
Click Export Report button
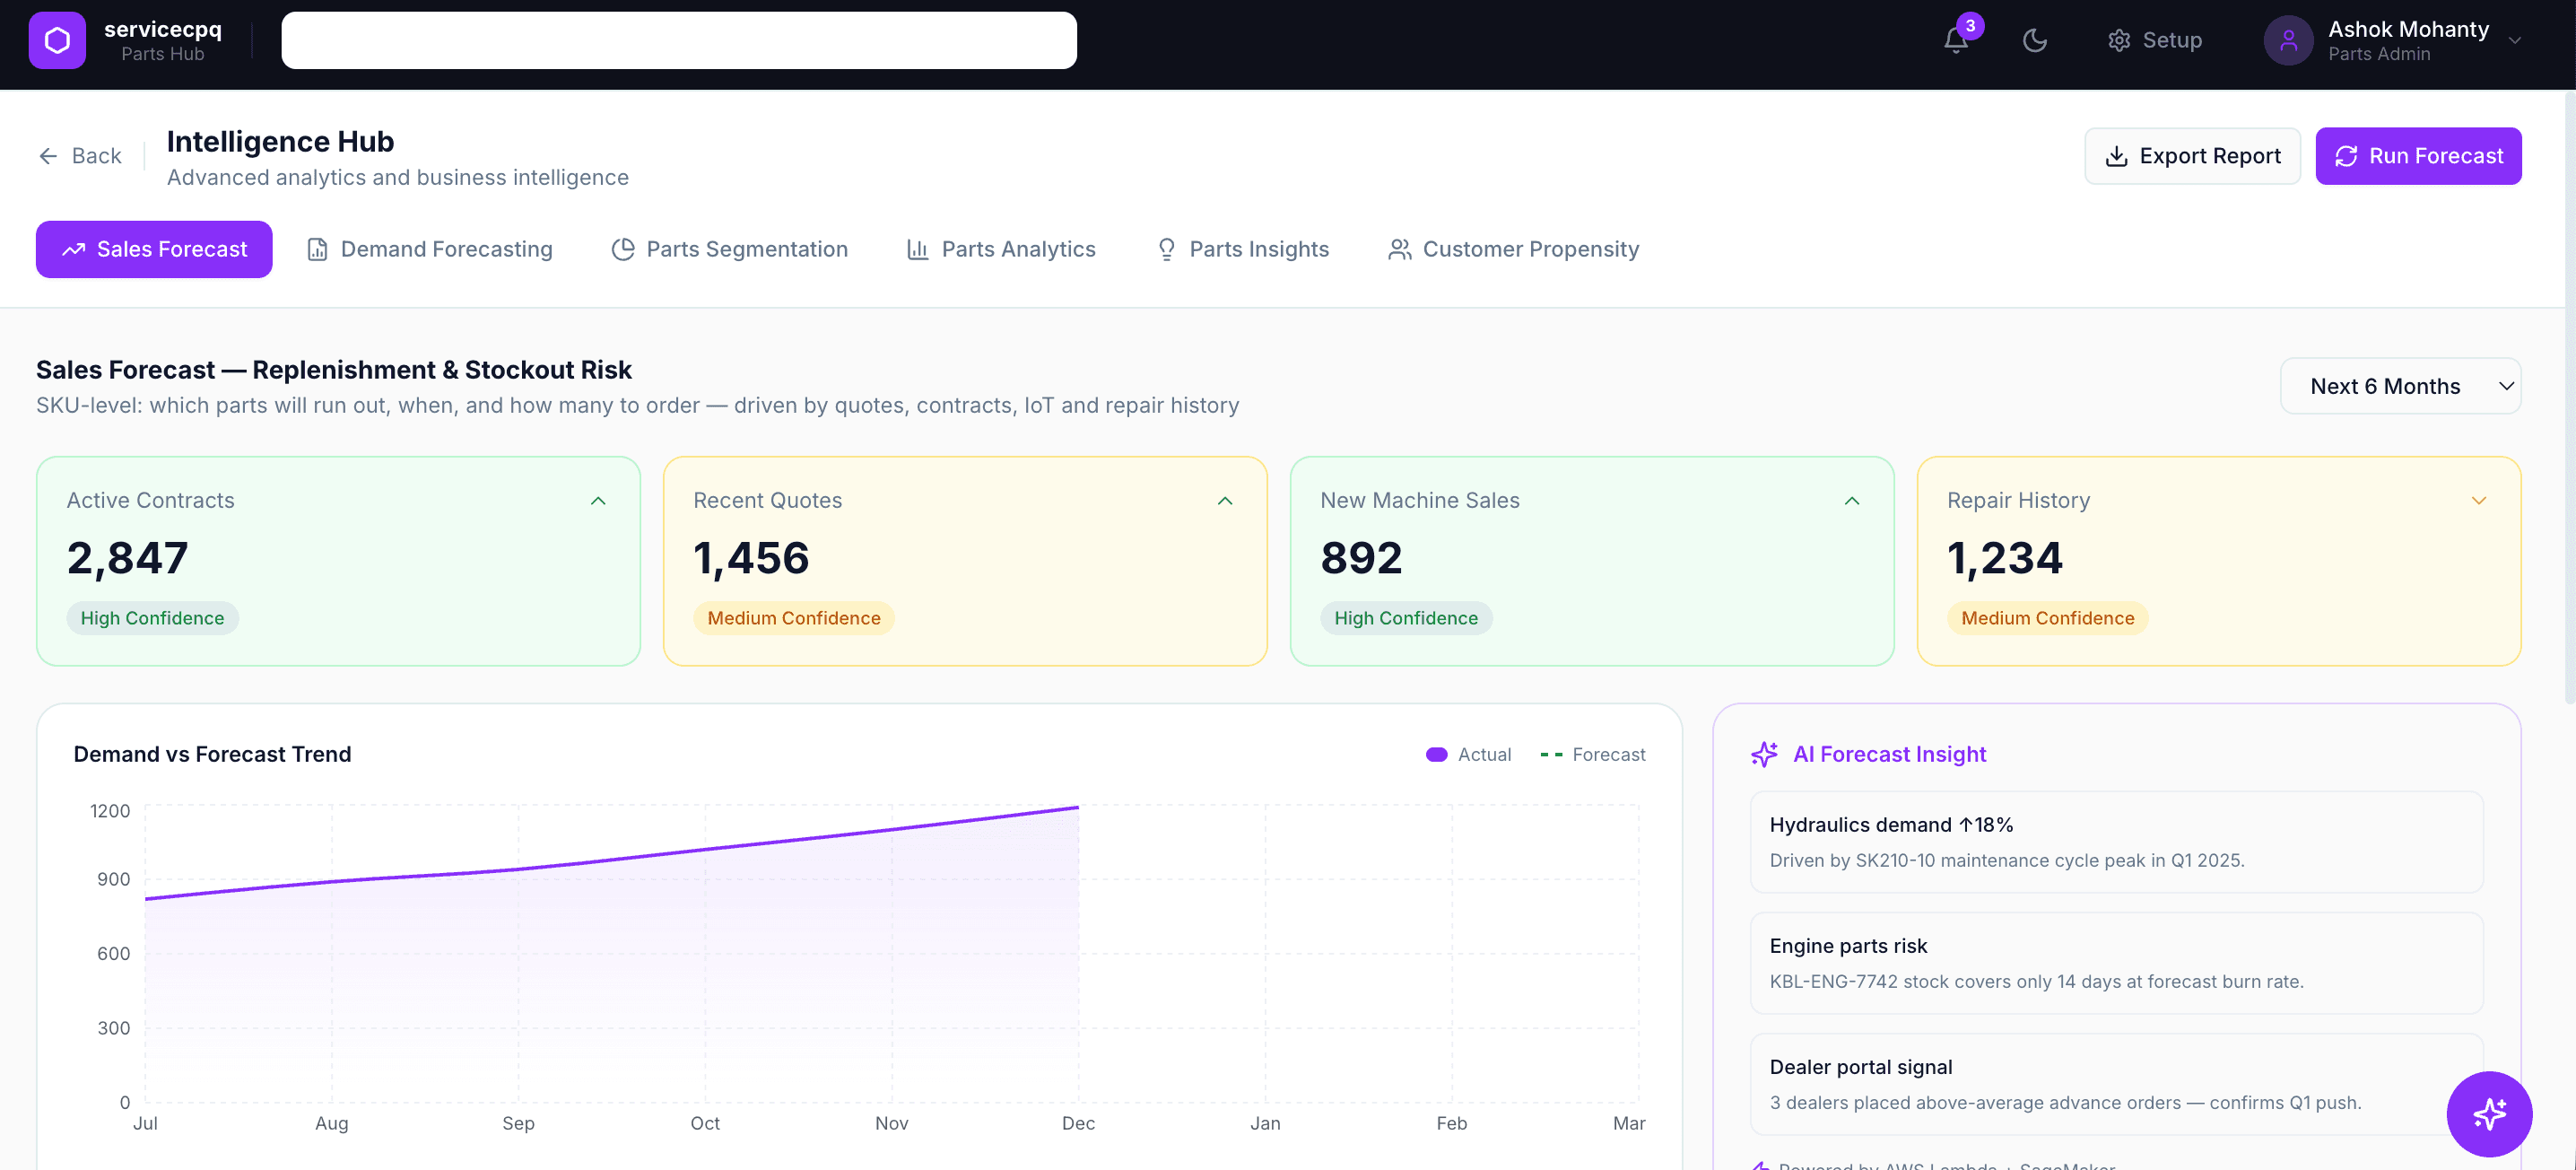[x=2192, y=156]
